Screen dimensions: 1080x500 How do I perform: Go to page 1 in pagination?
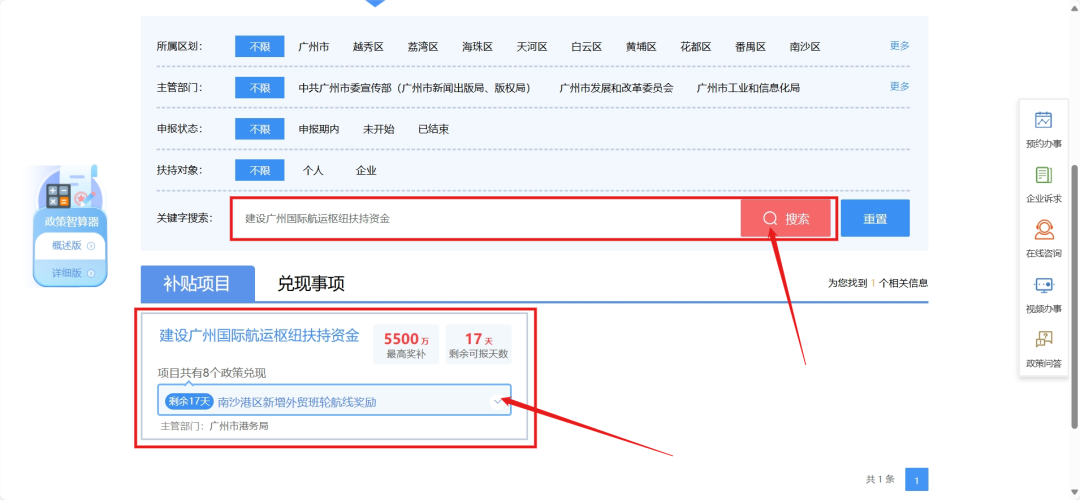[x=917, y=479]
